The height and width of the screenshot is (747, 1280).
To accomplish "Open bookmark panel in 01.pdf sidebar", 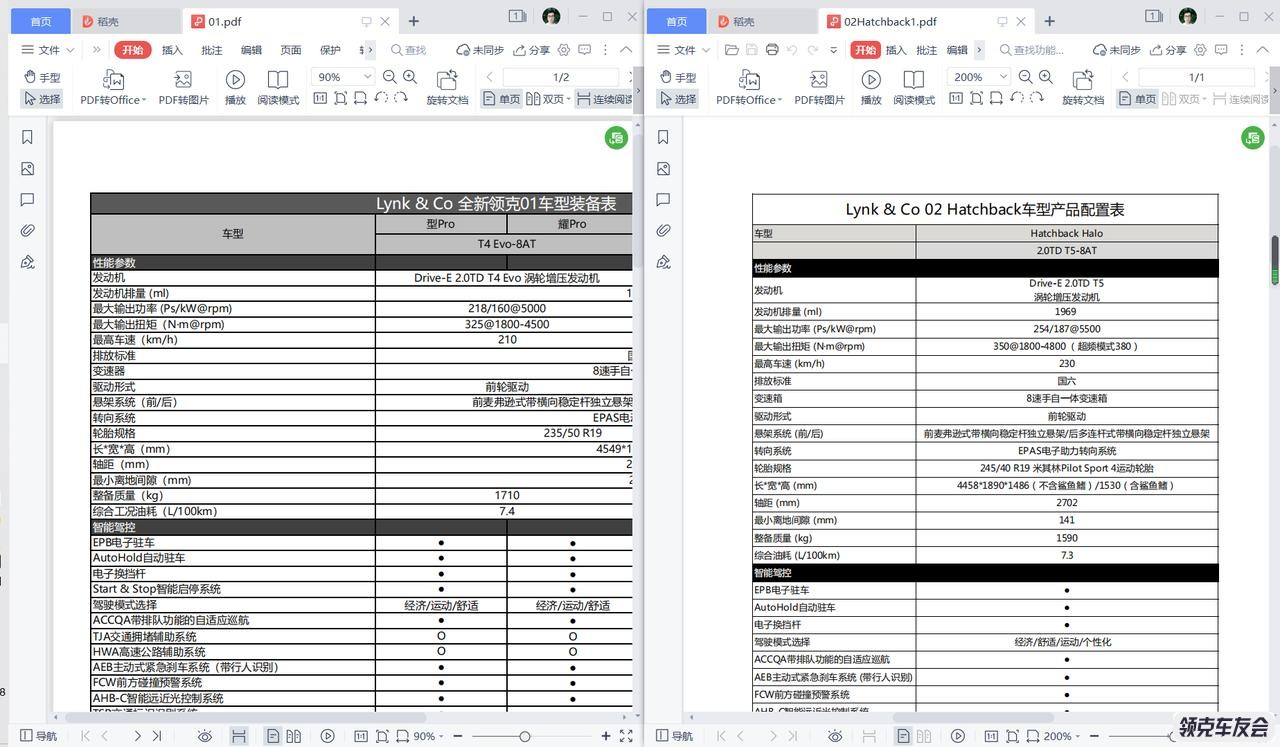I will point(27,138).
